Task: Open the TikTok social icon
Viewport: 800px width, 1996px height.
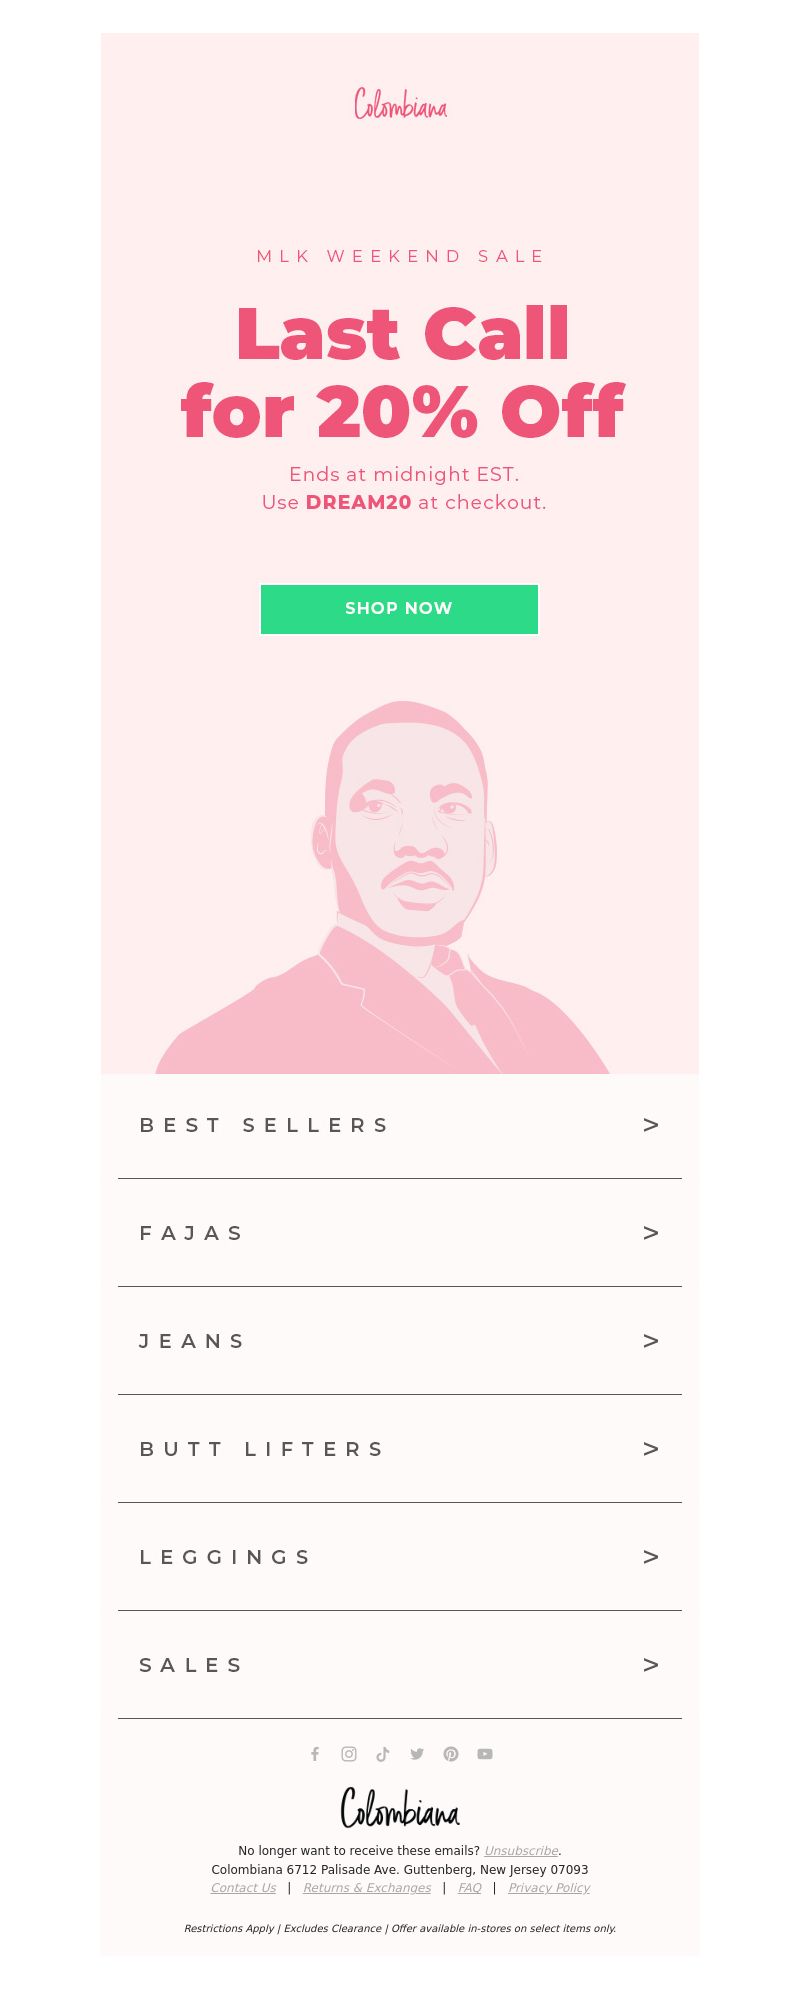Action: (383, 1754)
